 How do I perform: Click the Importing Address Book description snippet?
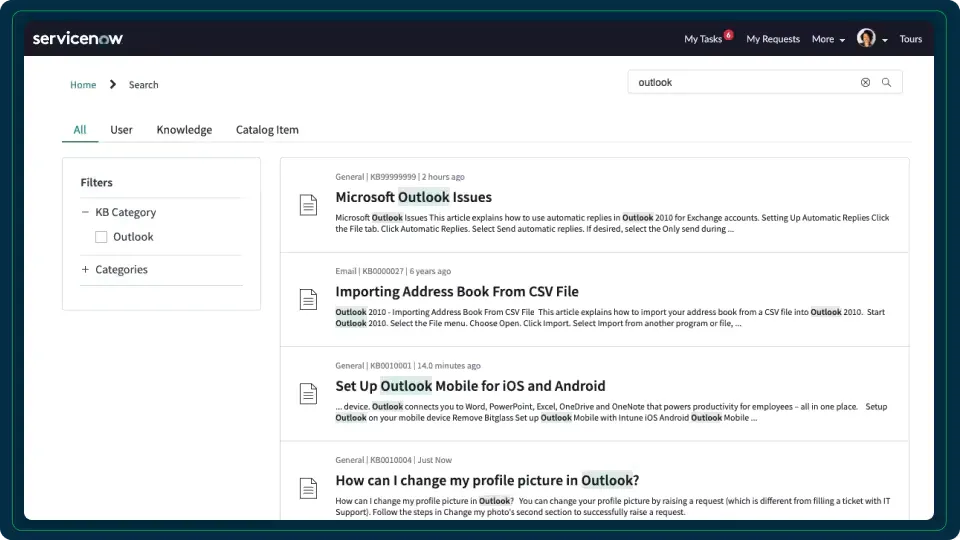[x=610, y=318]
